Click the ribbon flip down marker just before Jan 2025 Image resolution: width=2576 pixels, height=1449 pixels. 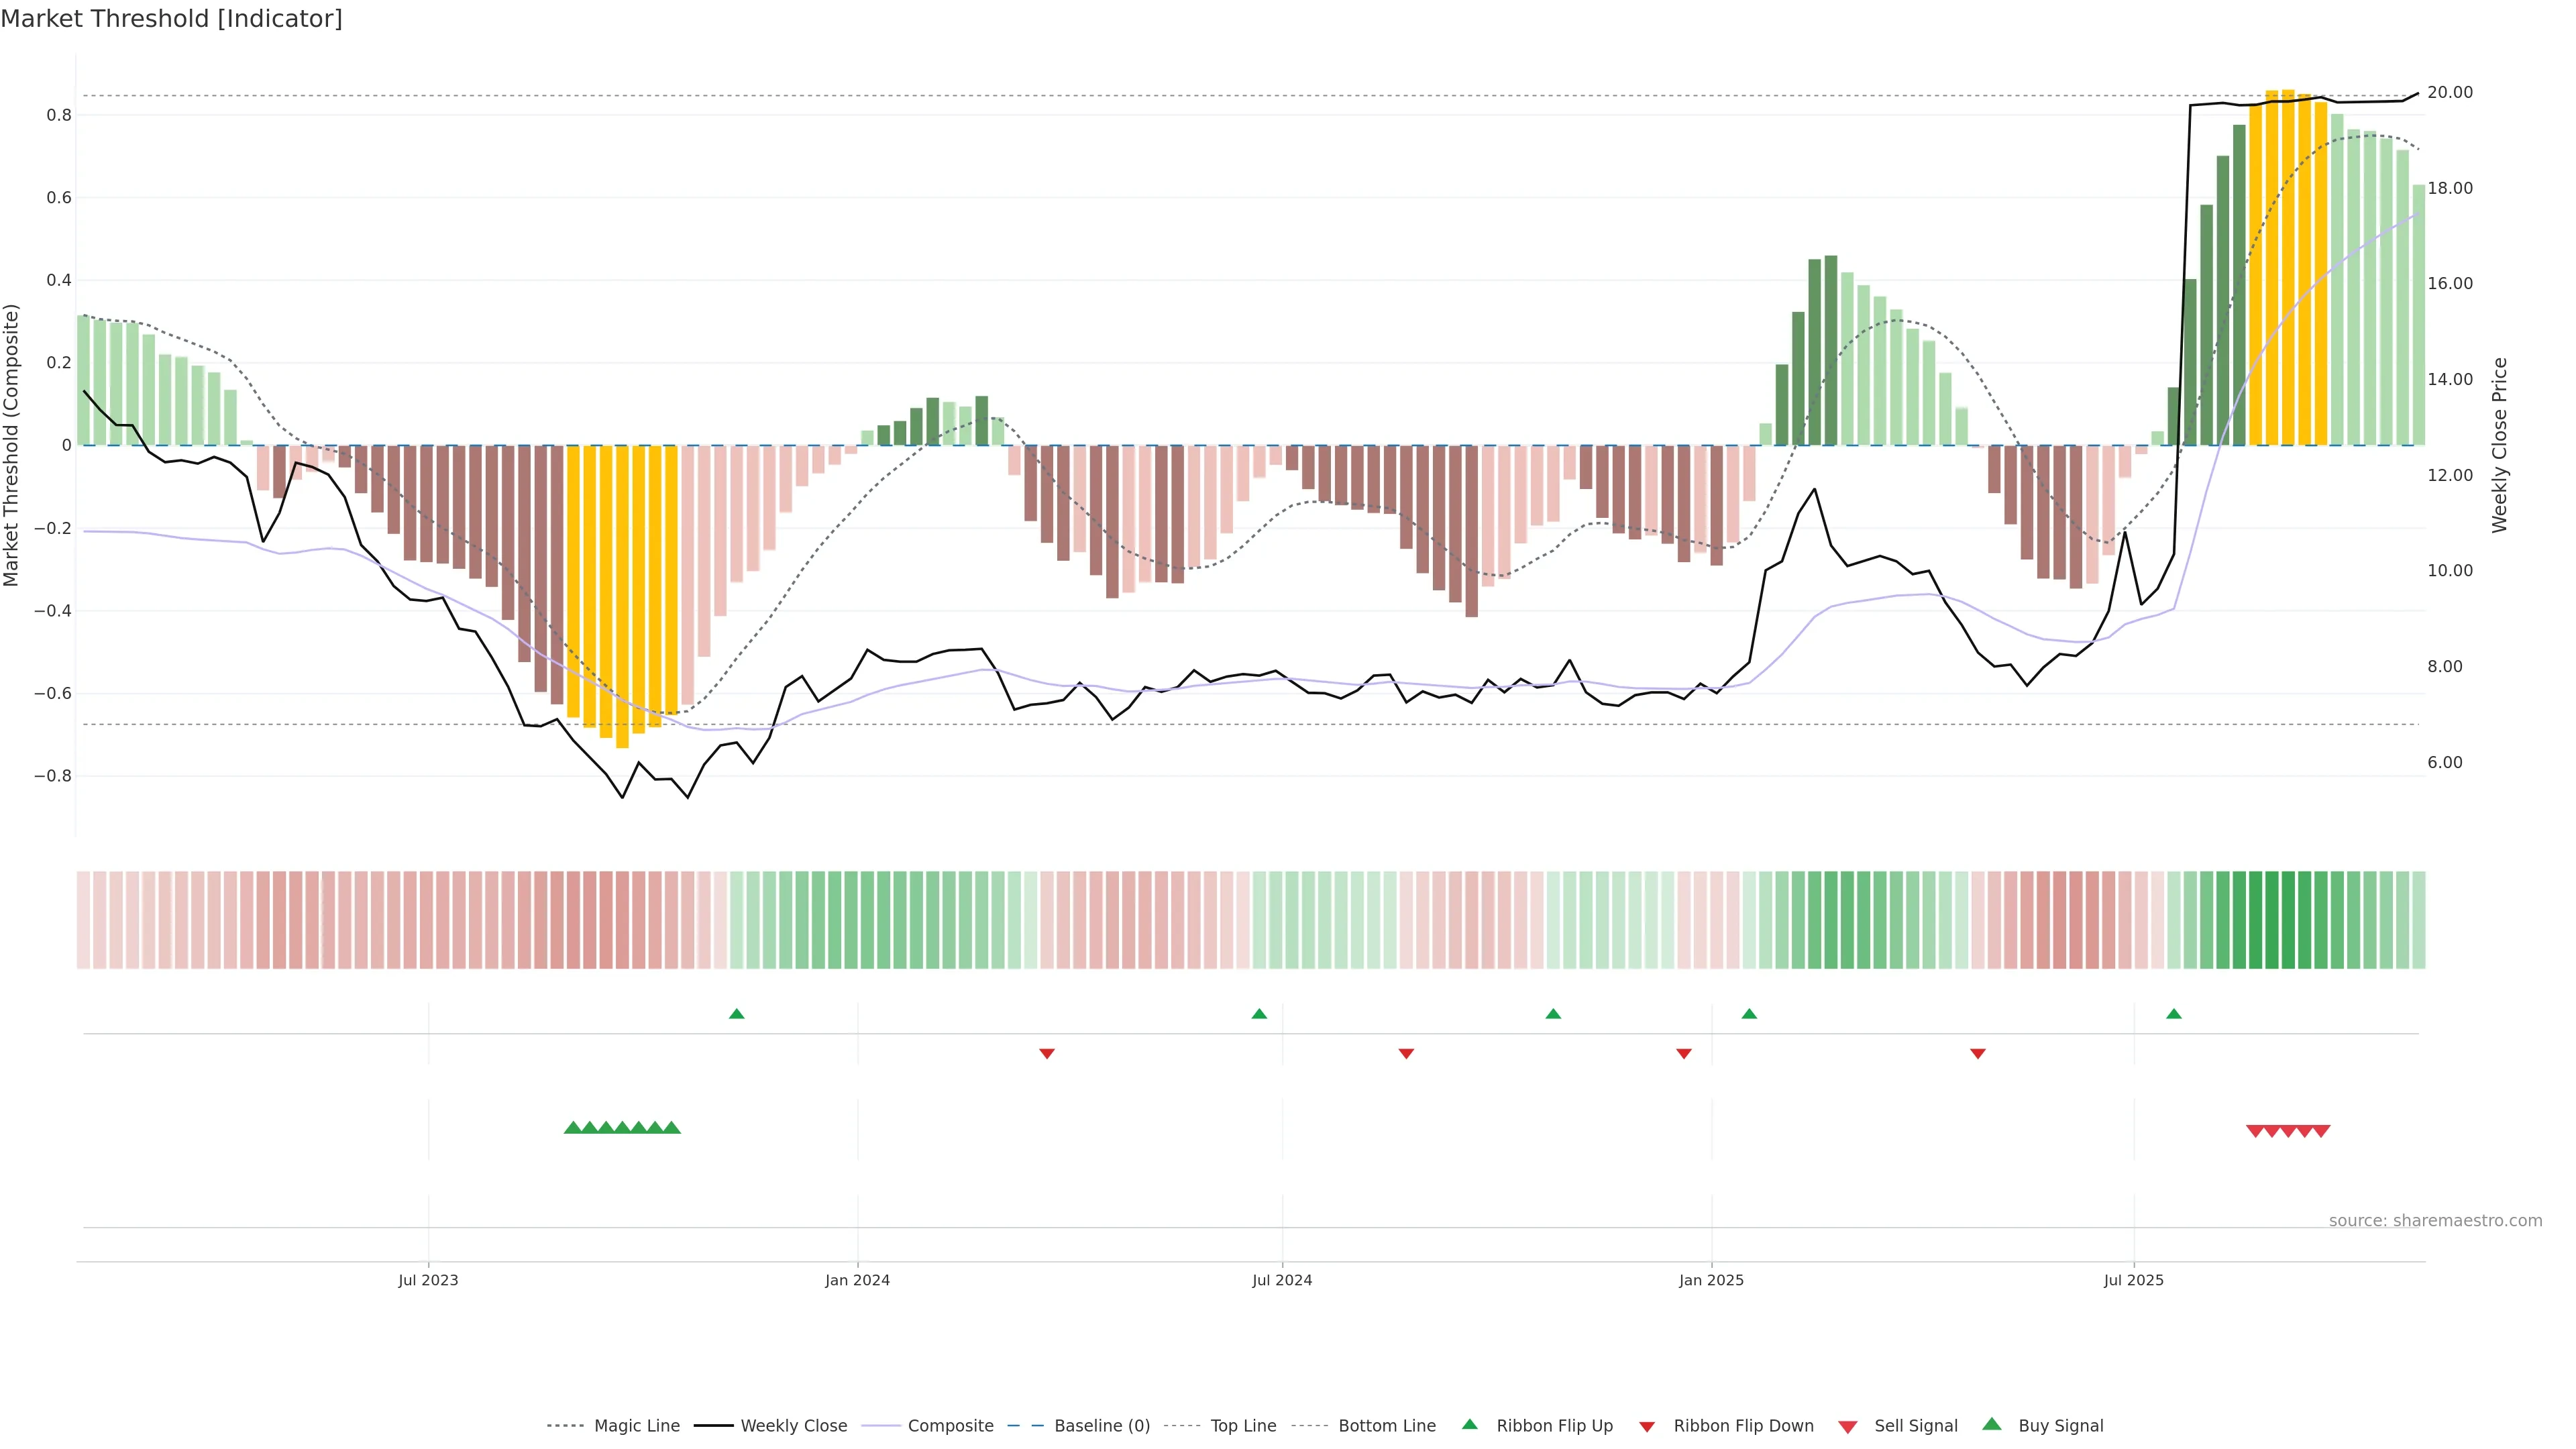1683,1053
